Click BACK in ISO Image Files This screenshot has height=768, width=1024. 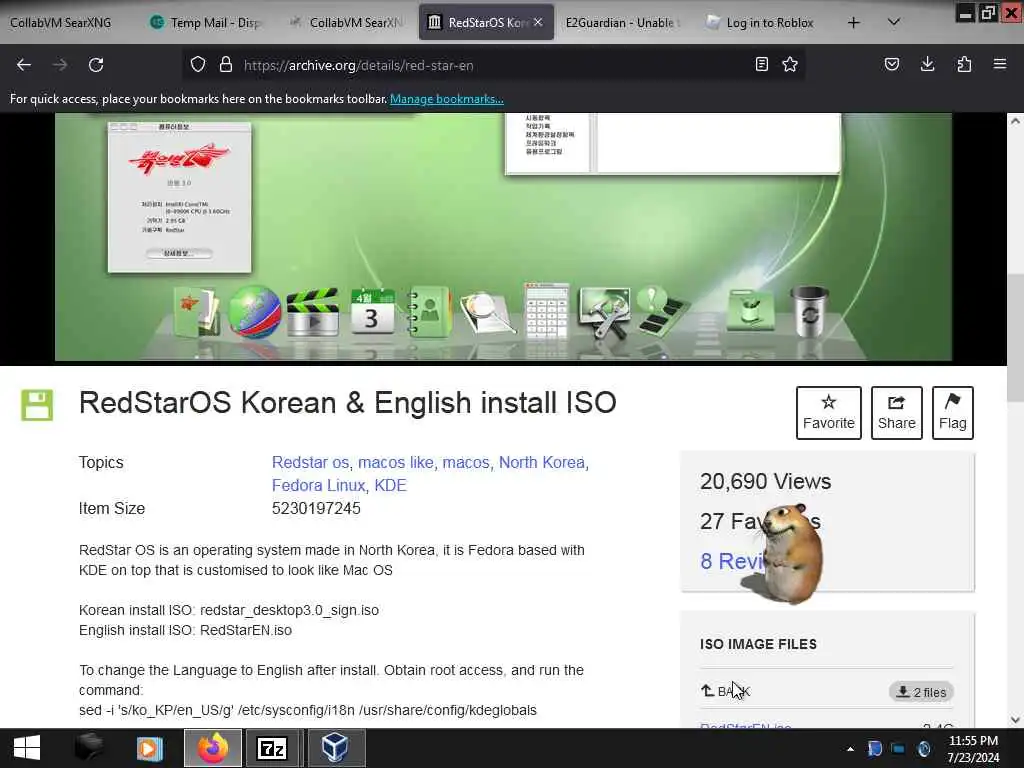pyautogui.click(x=726, y=691)
